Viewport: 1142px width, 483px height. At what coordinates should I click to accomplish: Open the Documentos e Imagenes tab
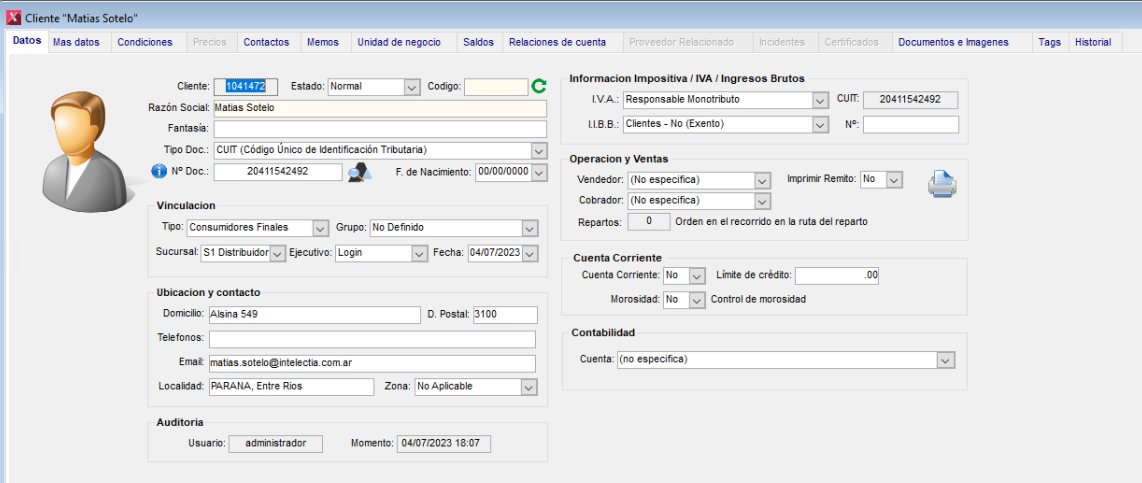tap(953, 42)
